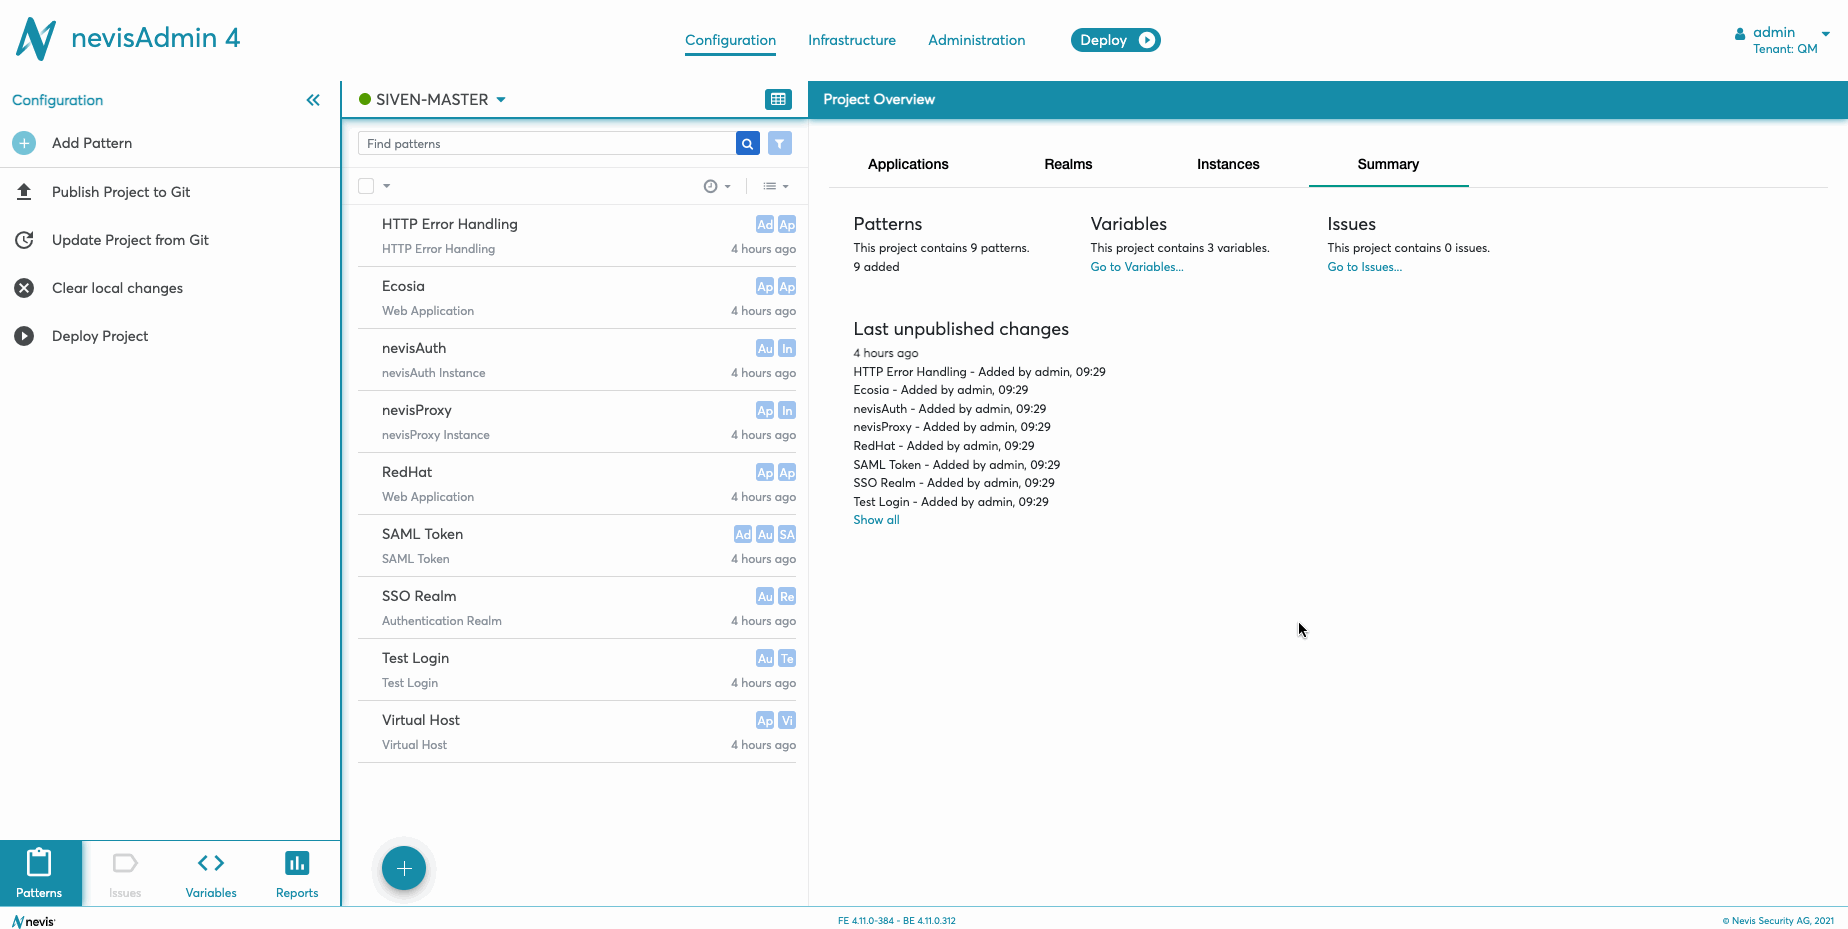This screenshot has height=929, width=1848.
Task: Click the Update Project from Git icon
Action: (24, 240)
